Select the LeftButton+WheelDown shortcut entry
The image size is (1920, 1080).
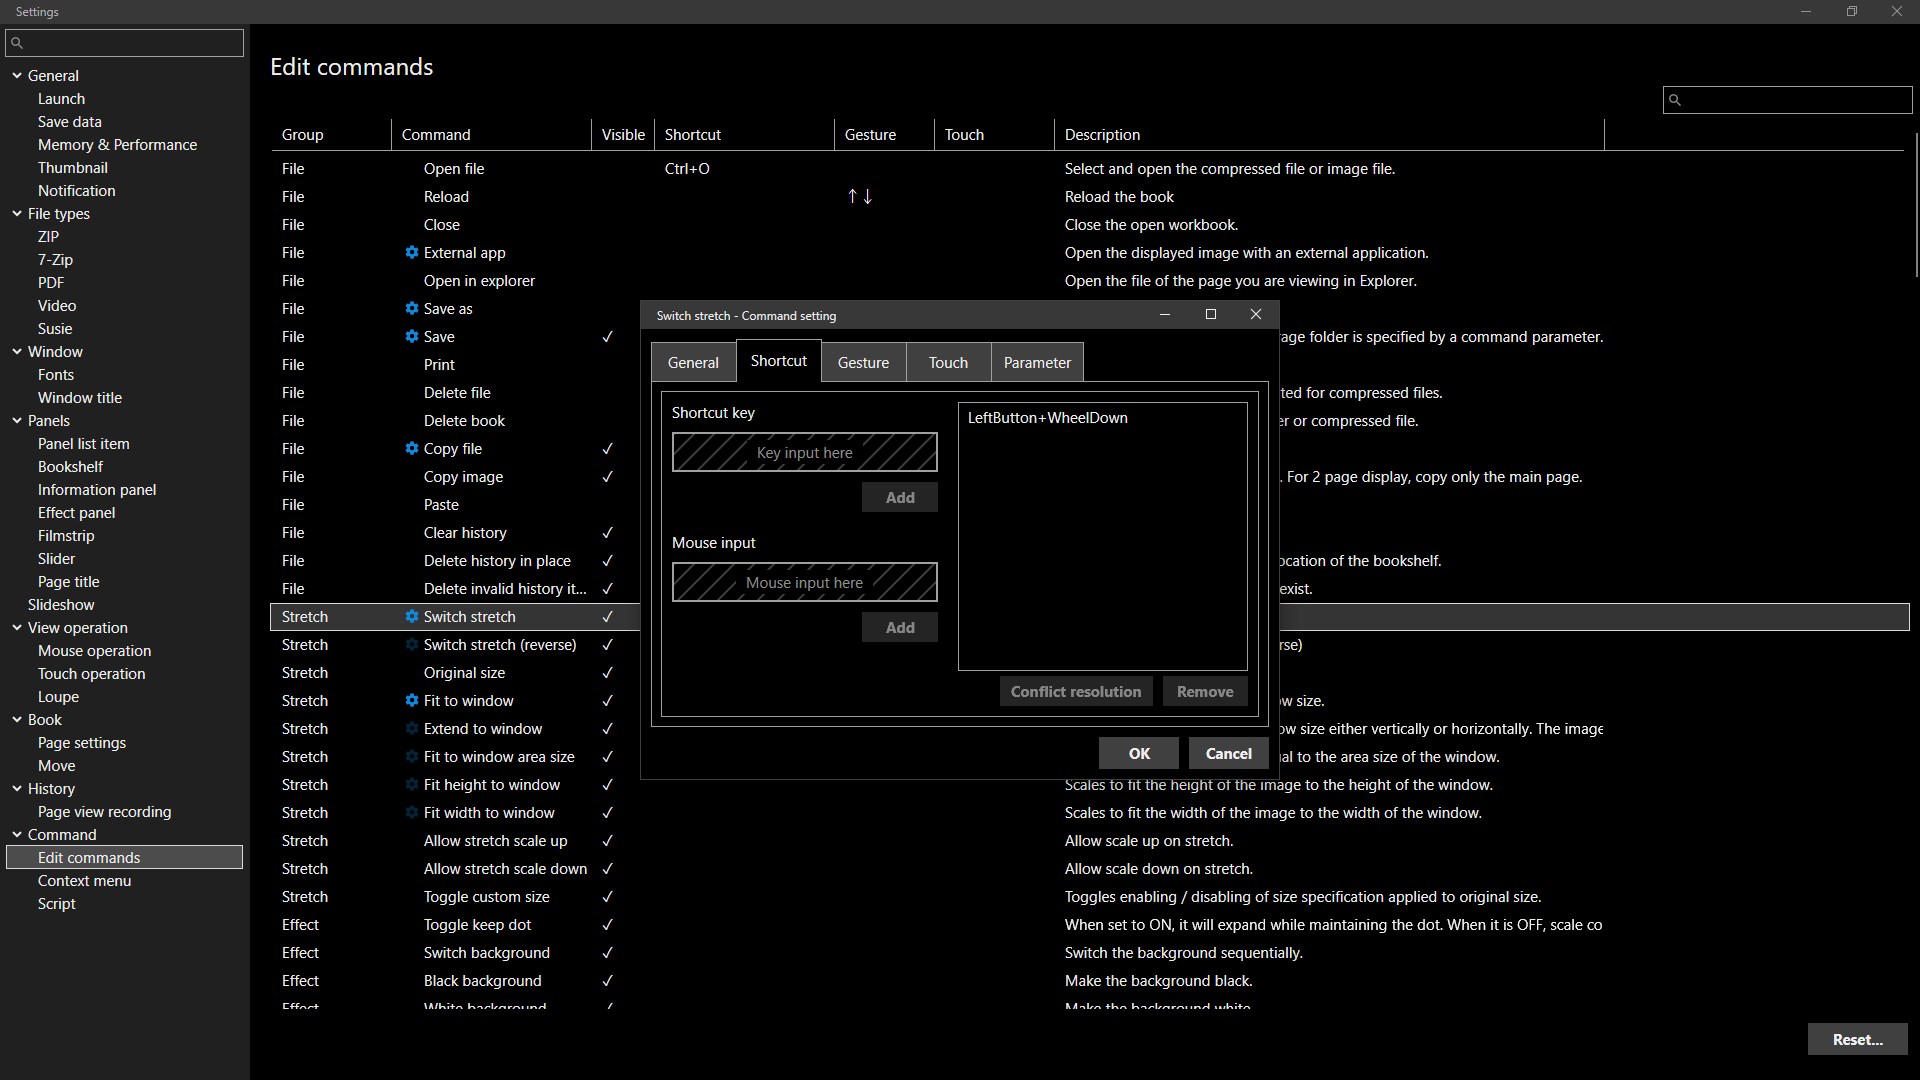point(1047,418)
